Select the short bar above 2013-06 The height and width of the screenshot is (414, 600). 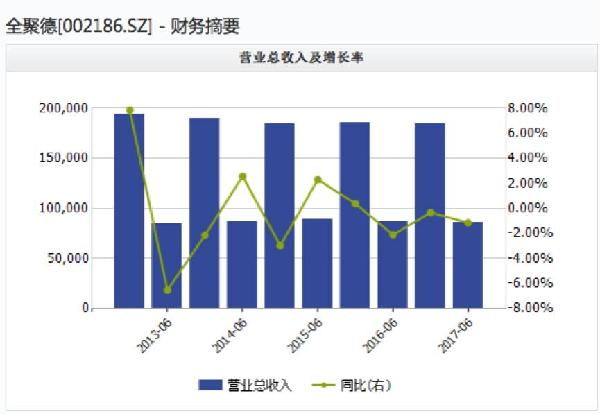[x=167, y=265]
